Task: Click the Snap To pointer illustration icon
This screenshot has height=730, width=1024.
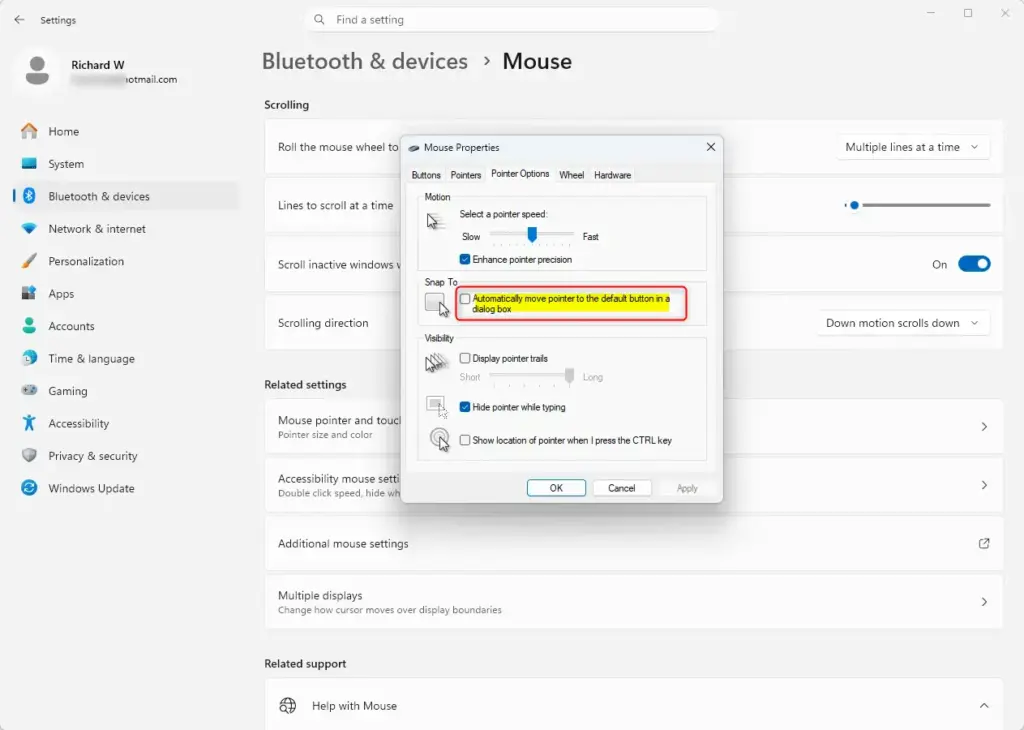Action: click(x=437, y=304)
